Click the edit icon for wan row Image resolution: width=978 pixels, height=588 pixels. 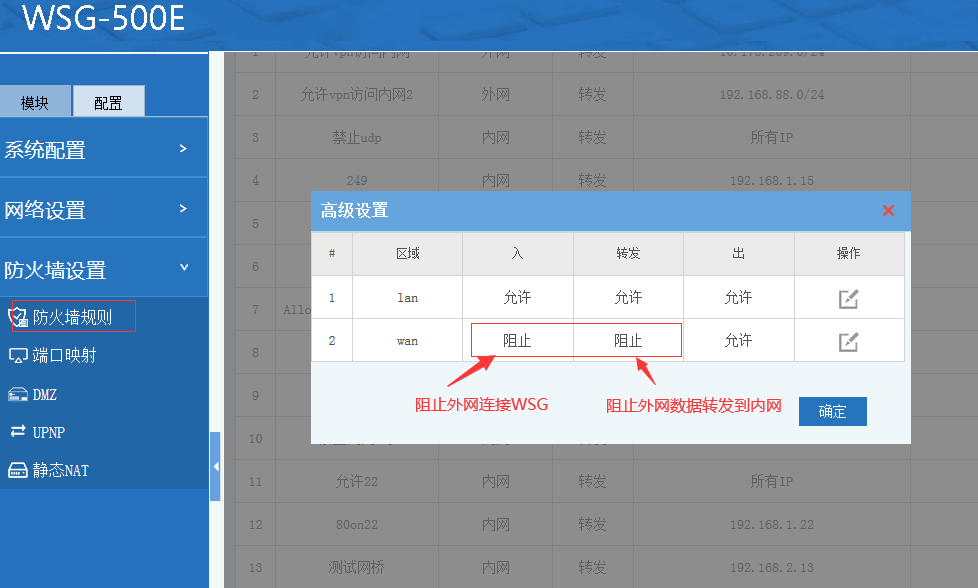[848, 341]
